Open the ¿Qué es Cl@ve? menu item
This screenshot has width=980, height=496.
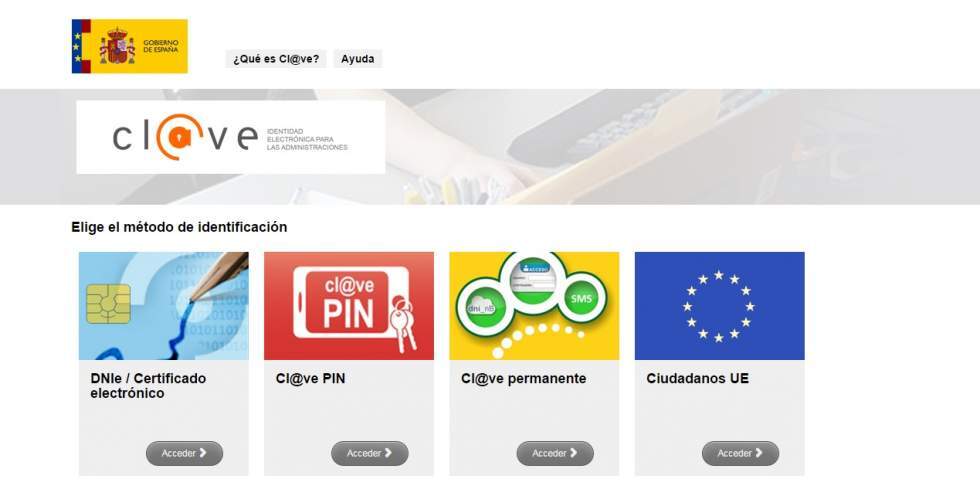(276, 59)
